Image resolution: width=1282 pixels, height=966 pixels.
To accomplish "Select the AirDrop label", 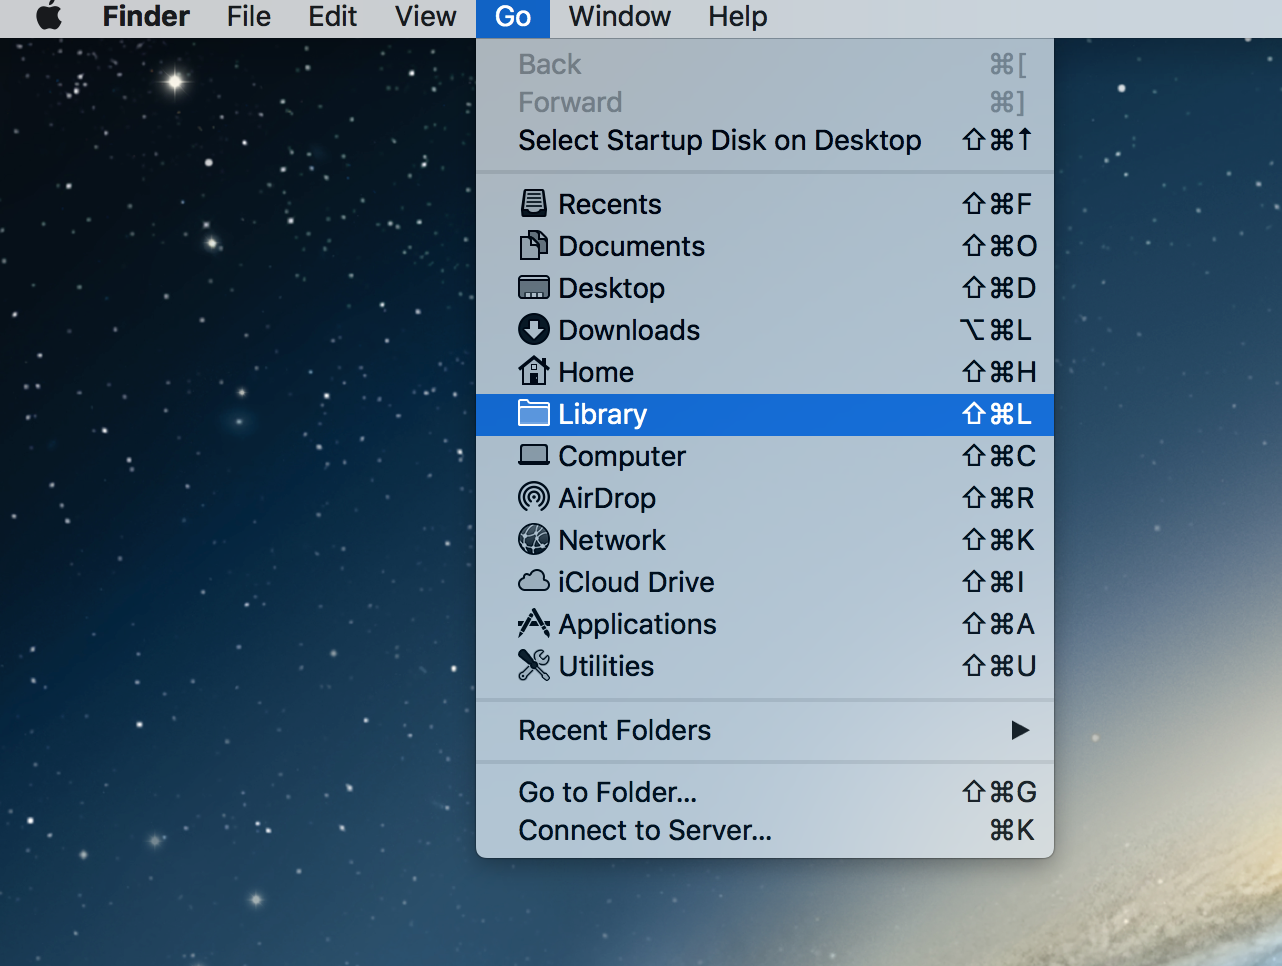I will (607, 498).
